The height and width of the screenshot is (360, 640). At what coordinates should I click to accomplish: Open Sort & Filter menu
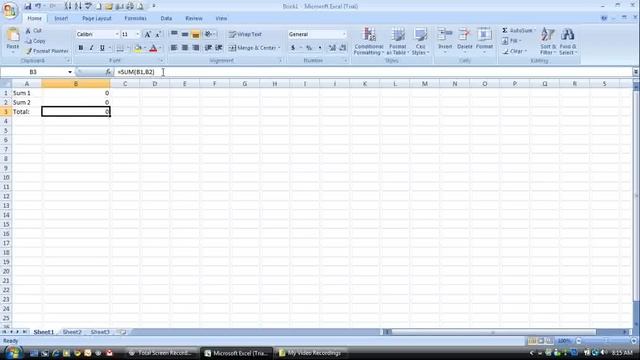(x=548, y=41)
